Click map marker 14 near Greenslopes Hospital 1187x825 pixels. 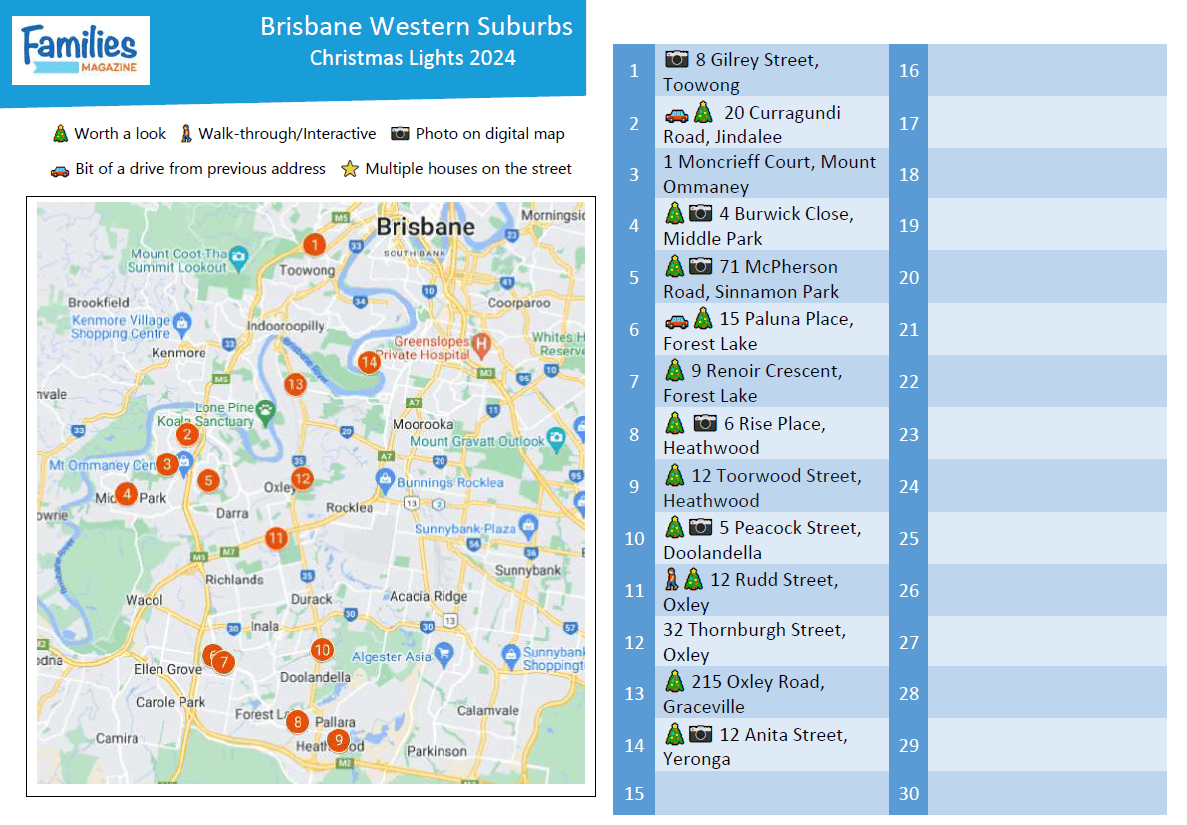pyautogui.click(x=369, y=362)
